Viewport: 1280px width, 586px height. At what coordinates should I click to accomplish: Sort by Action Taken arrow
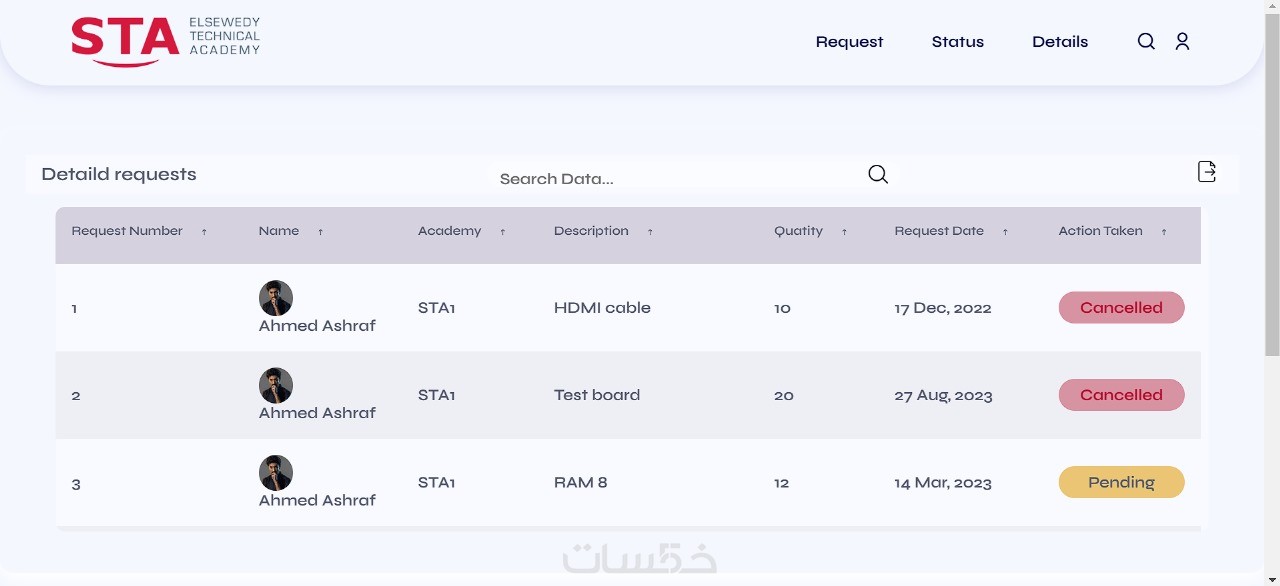point(1164,232)
